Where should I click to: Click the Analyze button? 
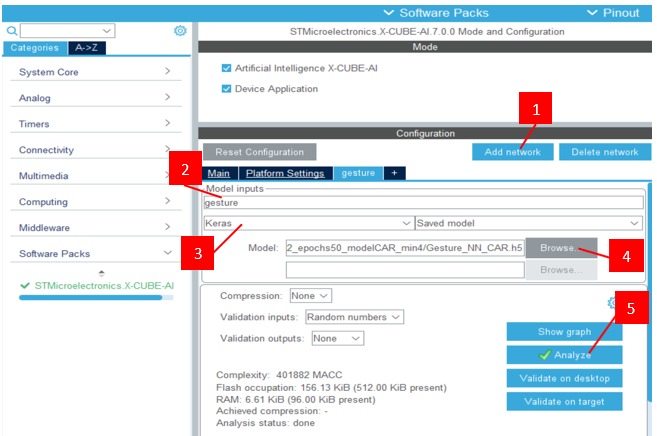(x=564, y=355)
